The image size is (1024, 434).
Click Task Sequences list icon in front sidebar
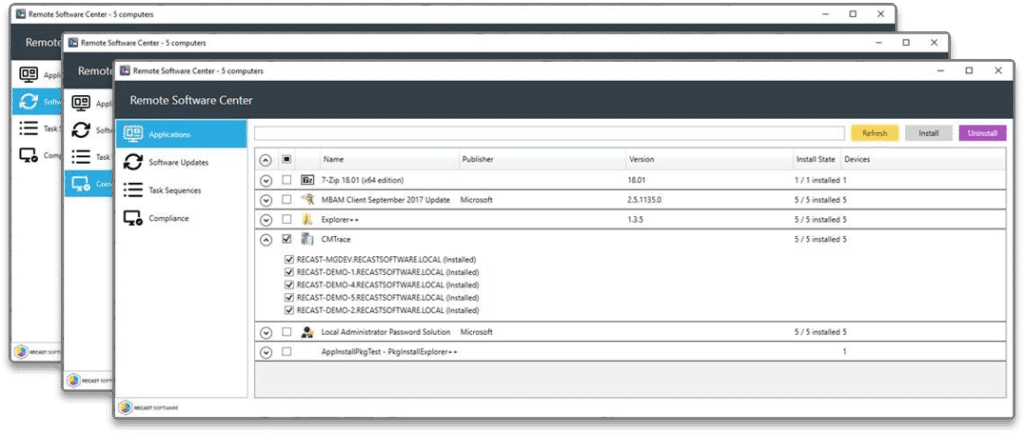133,190
